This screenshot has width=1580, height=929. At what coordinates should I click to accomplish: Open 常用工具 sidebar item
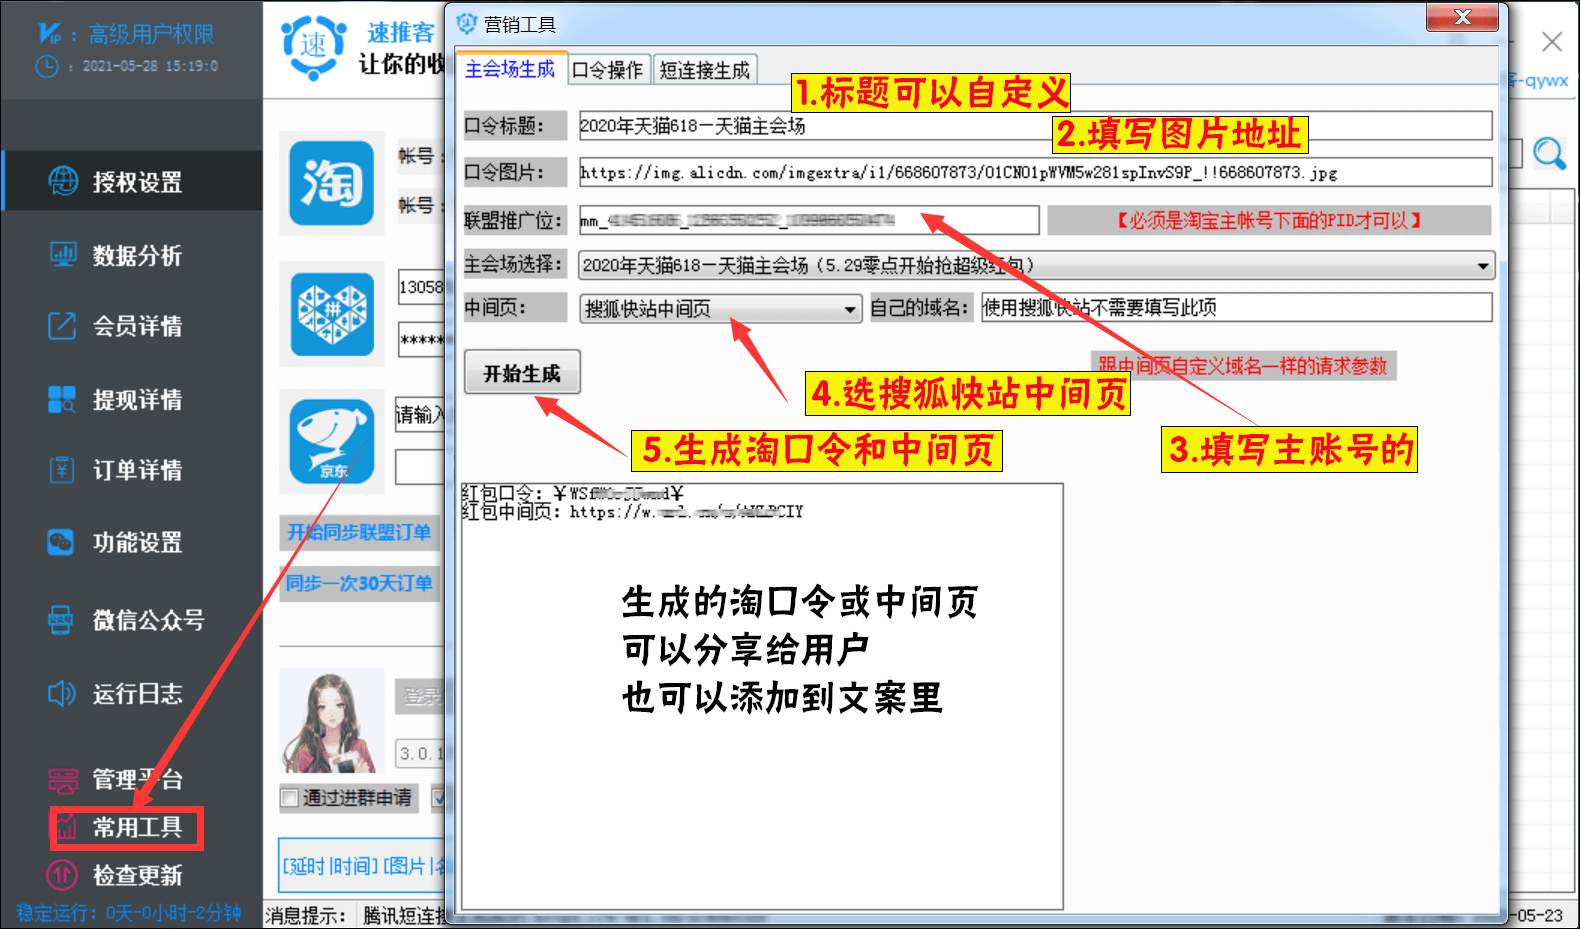coord(127,828)
